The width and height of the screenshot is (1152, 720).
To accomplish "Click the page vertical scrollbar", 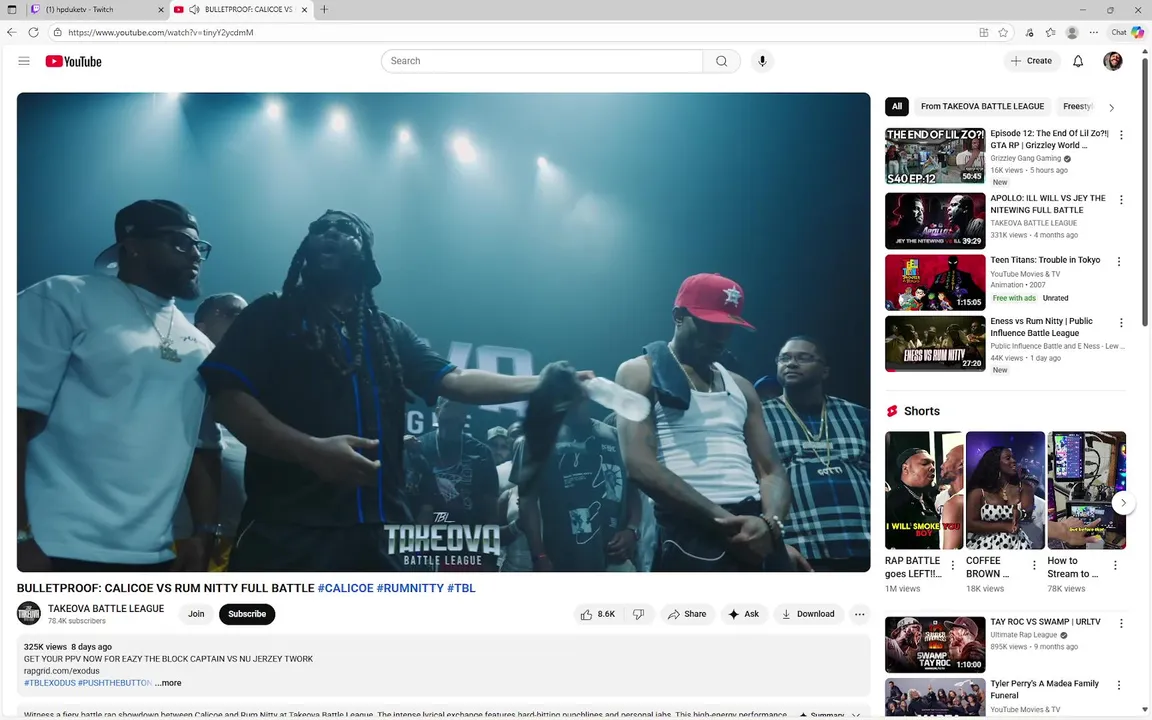I will pyautogui.click(x=1145, y=191).
